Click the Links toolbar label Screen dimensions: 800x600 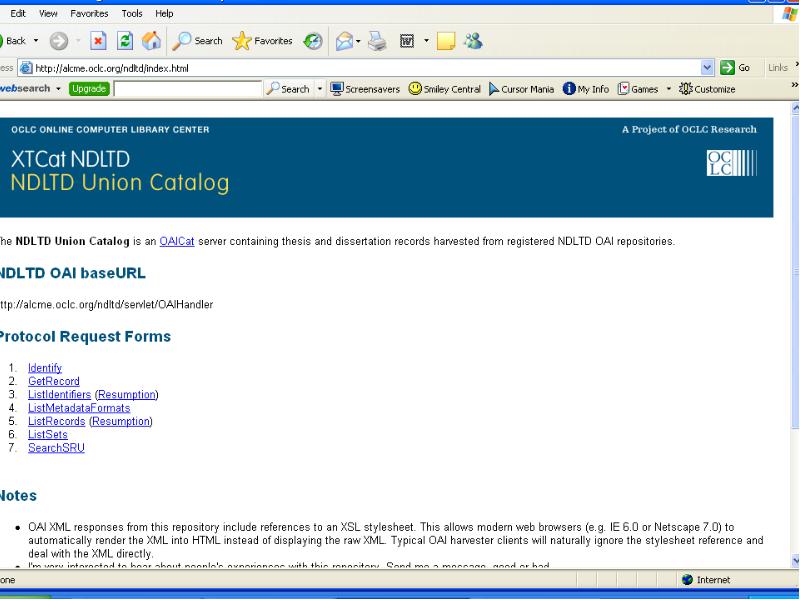(x=778, y=67)
